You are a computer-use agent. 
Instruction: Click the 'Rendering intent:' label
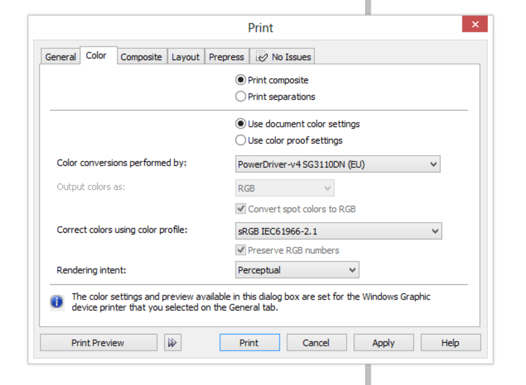tap(91, 270)
